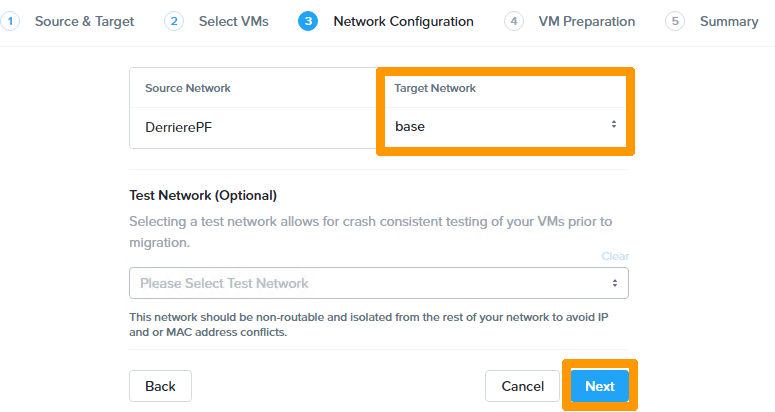Jump to the VM Preparation step
Image resolution: width=775 pixels, height=412 pixels.
[586, 21]
